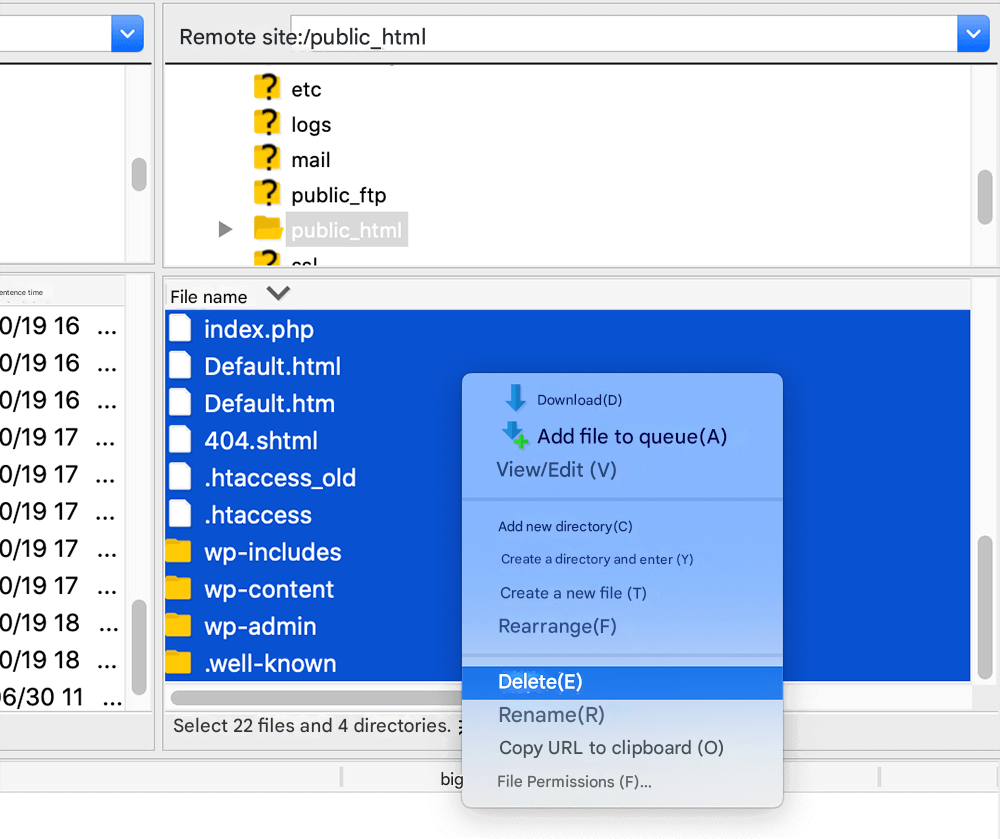Image resolution: width=1000 pixels, height=839 pixels.
Task: Click the public_html folder icon in tree
Action: click(267, 230)
